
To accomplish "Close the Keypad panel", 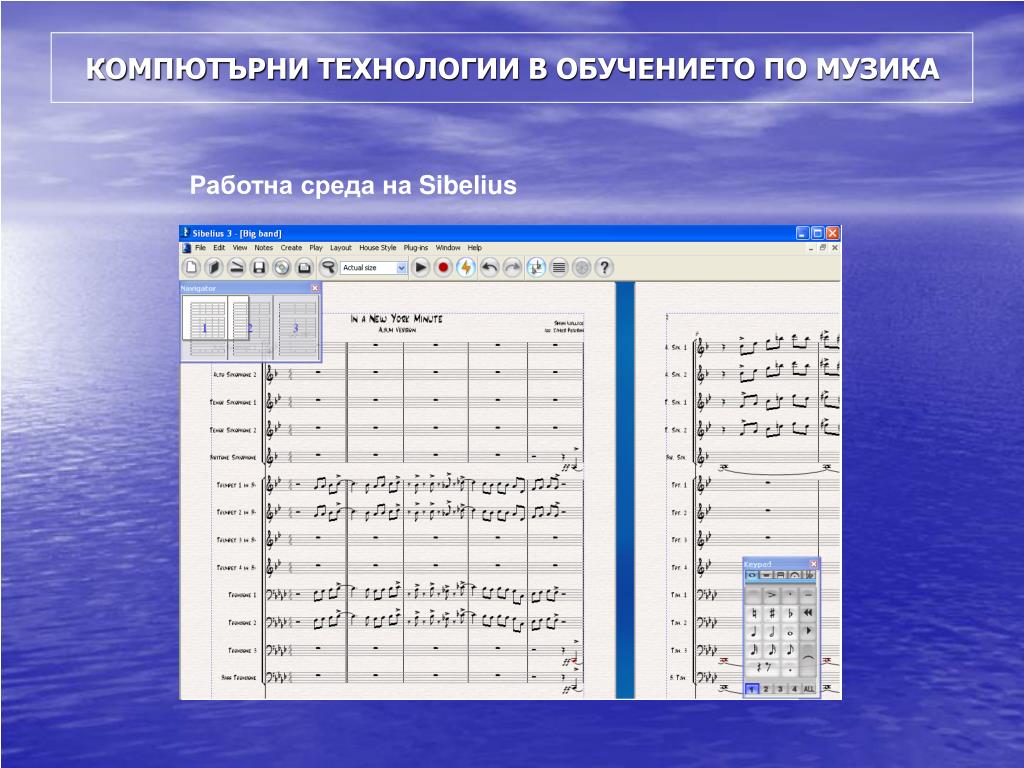I will pos(814,564).
